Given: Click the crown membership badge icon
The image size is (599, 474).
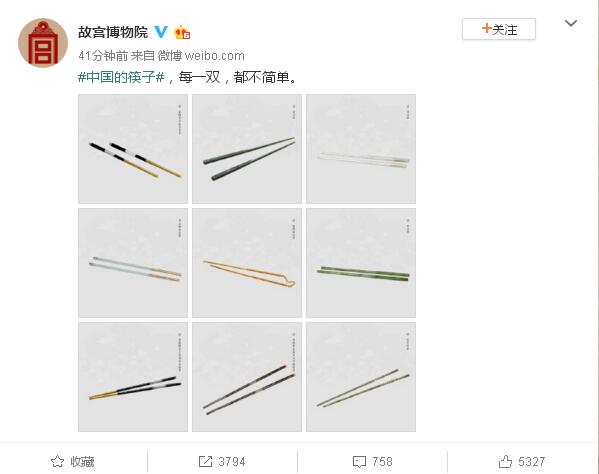Looking at the screenshot, I should (x=182, y=32).
